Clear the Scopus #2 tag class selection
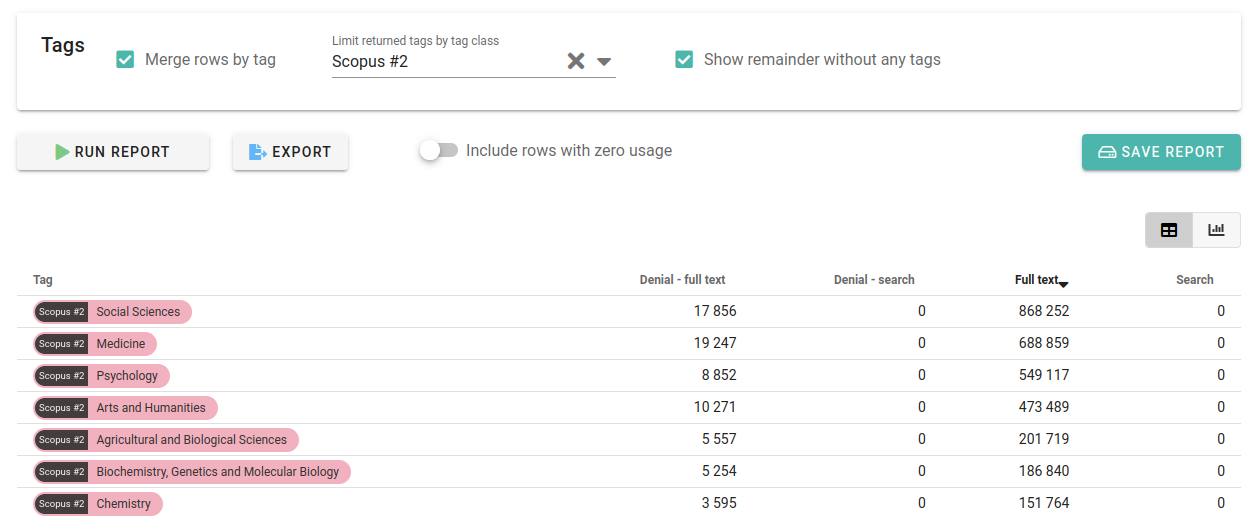The width and height of the screenshot is (1258, 518). click(576, 61)
